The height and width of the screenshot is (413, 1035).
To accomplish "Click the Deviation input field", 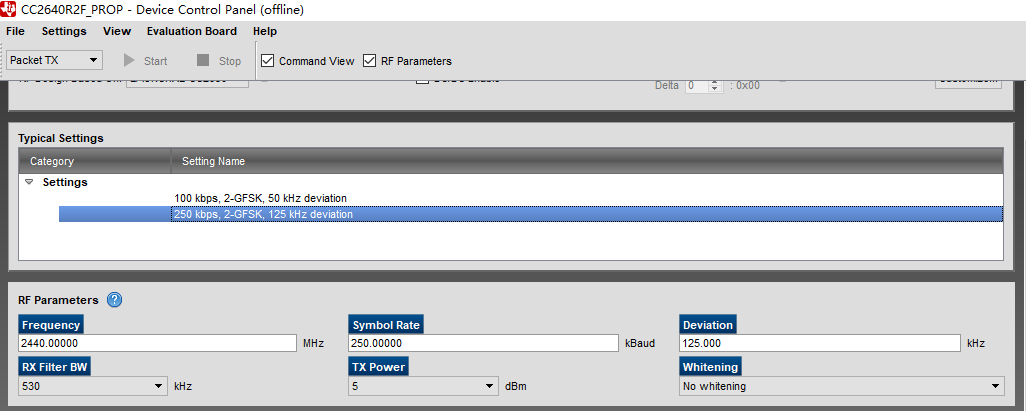I will [x=820, y=343].
